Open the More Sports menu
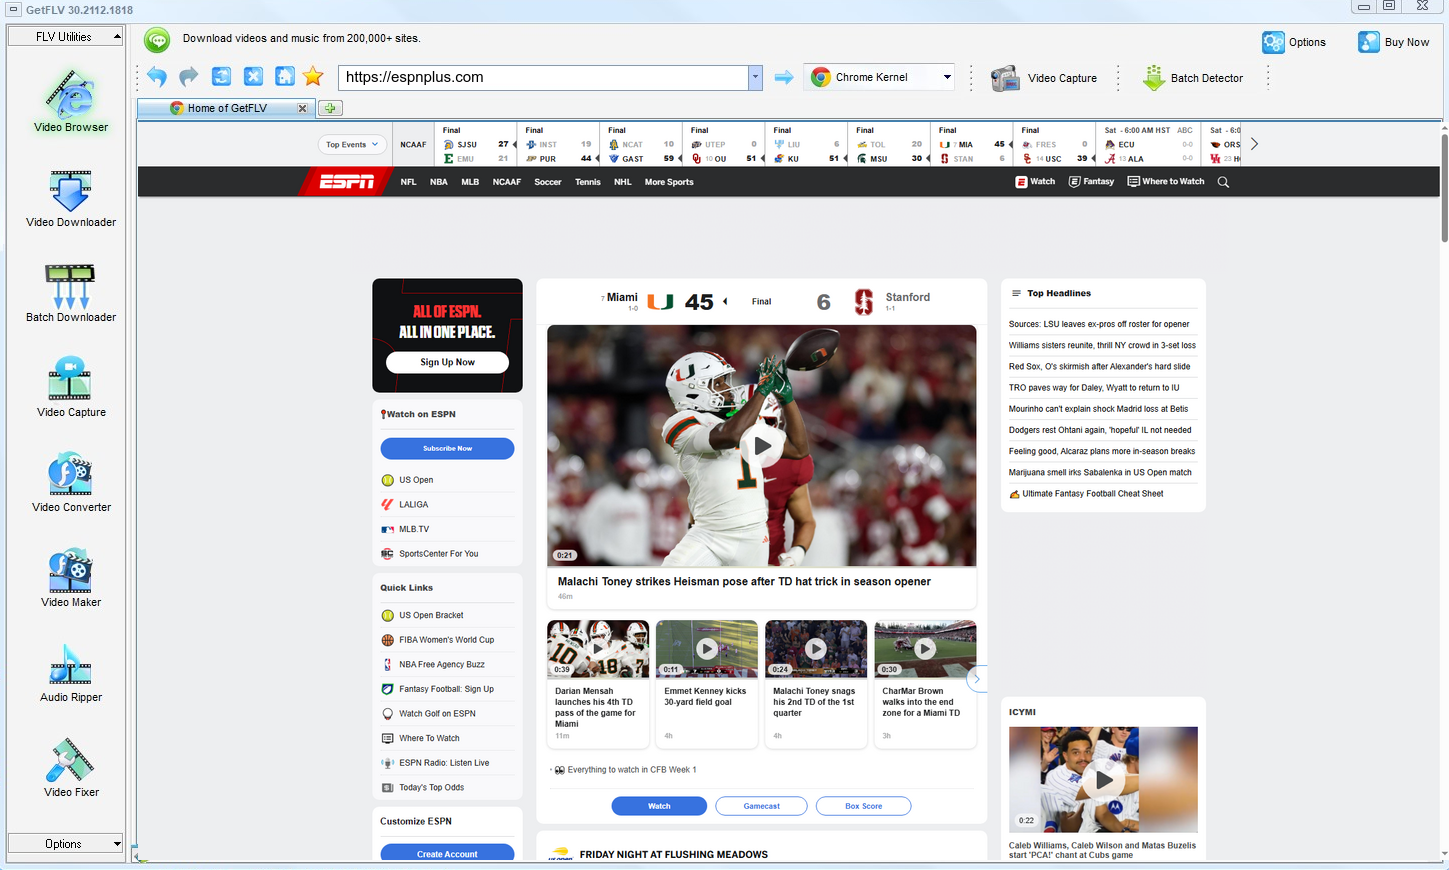 [669, 182]
